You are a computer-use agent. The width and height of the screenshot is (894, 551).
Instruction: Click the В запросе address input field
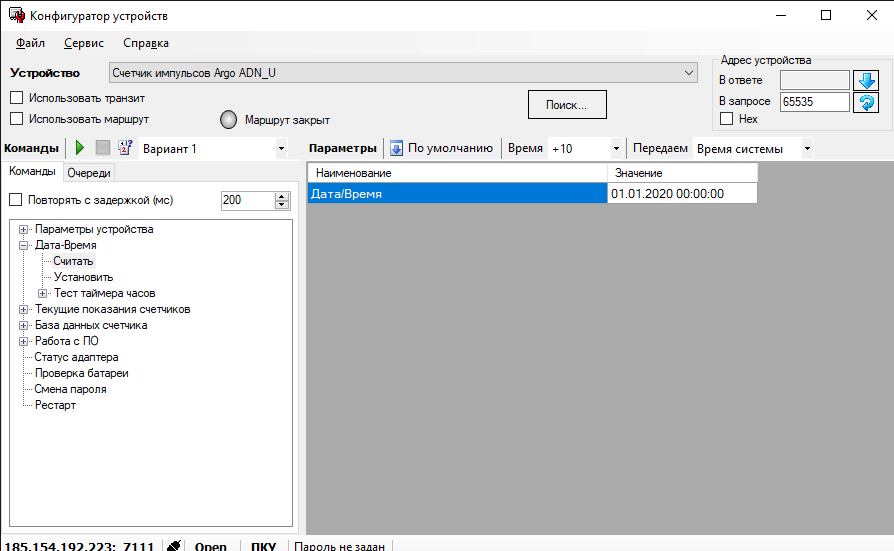[814, 102]
